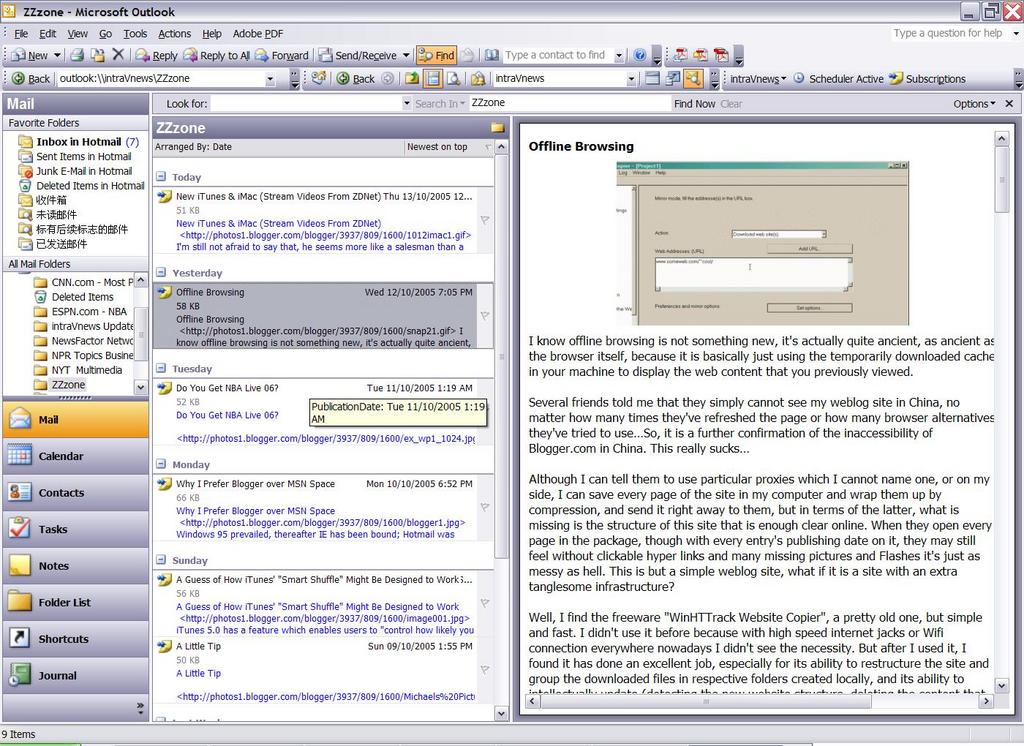
Task: Open the Edit menu
Action: (48, 33)
